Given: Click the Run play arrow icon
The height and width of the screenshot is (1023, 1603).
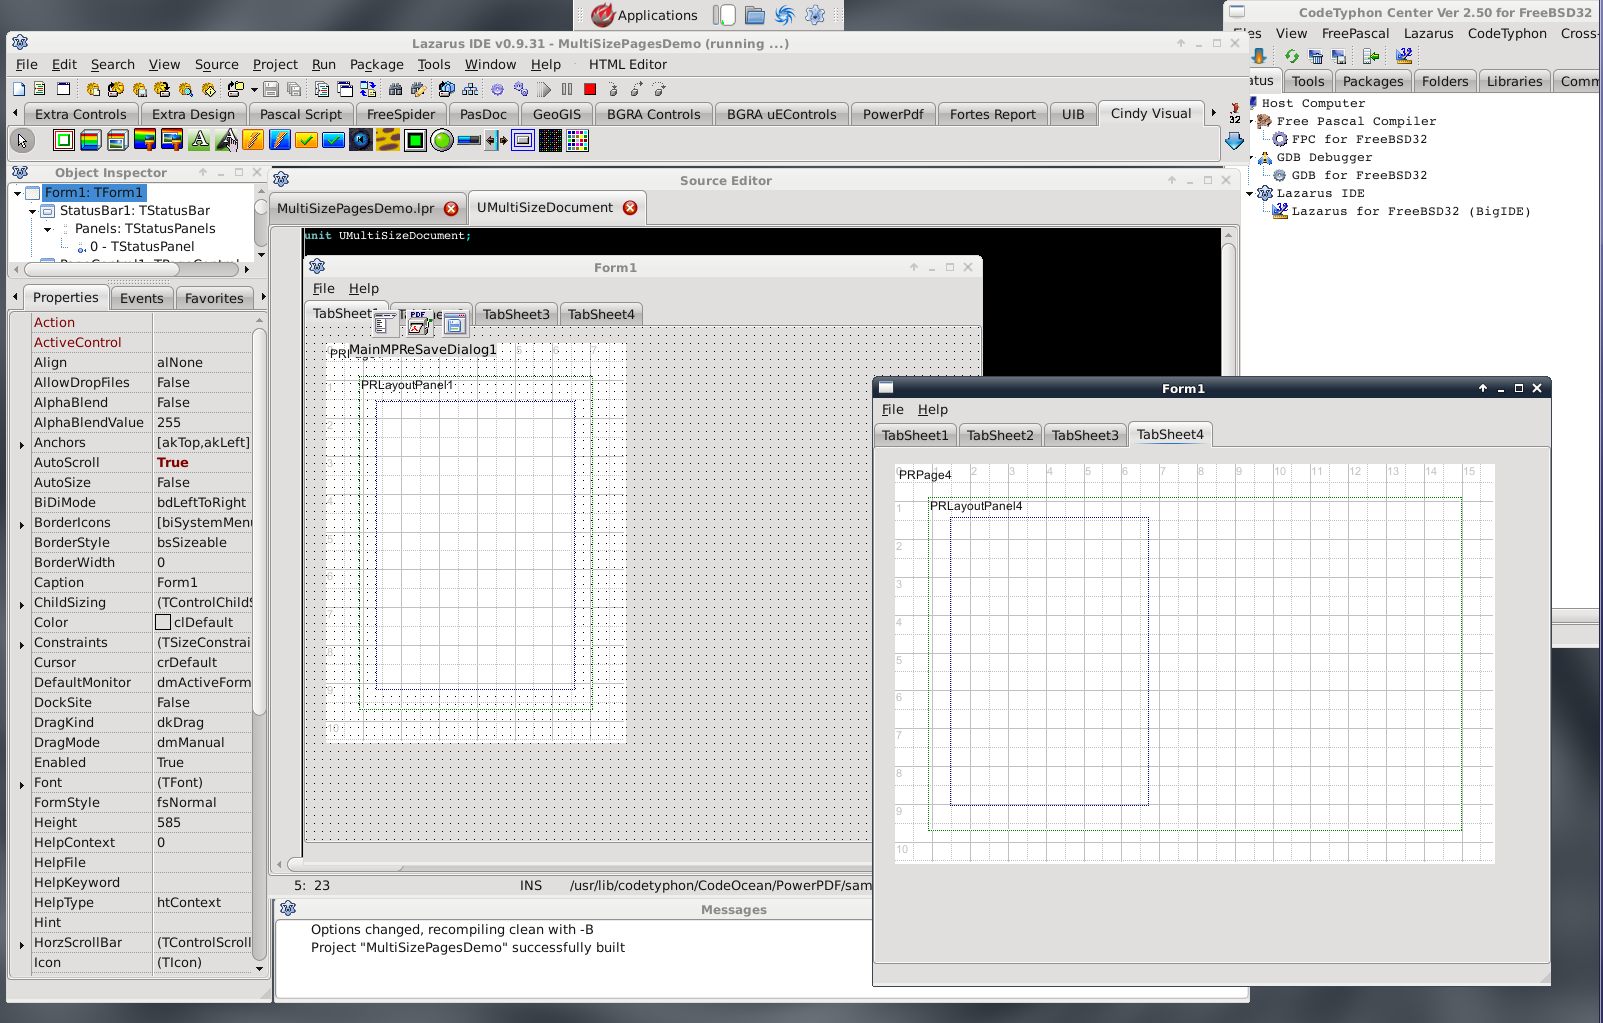Looking at the screenshot, I should pos(544,89).
